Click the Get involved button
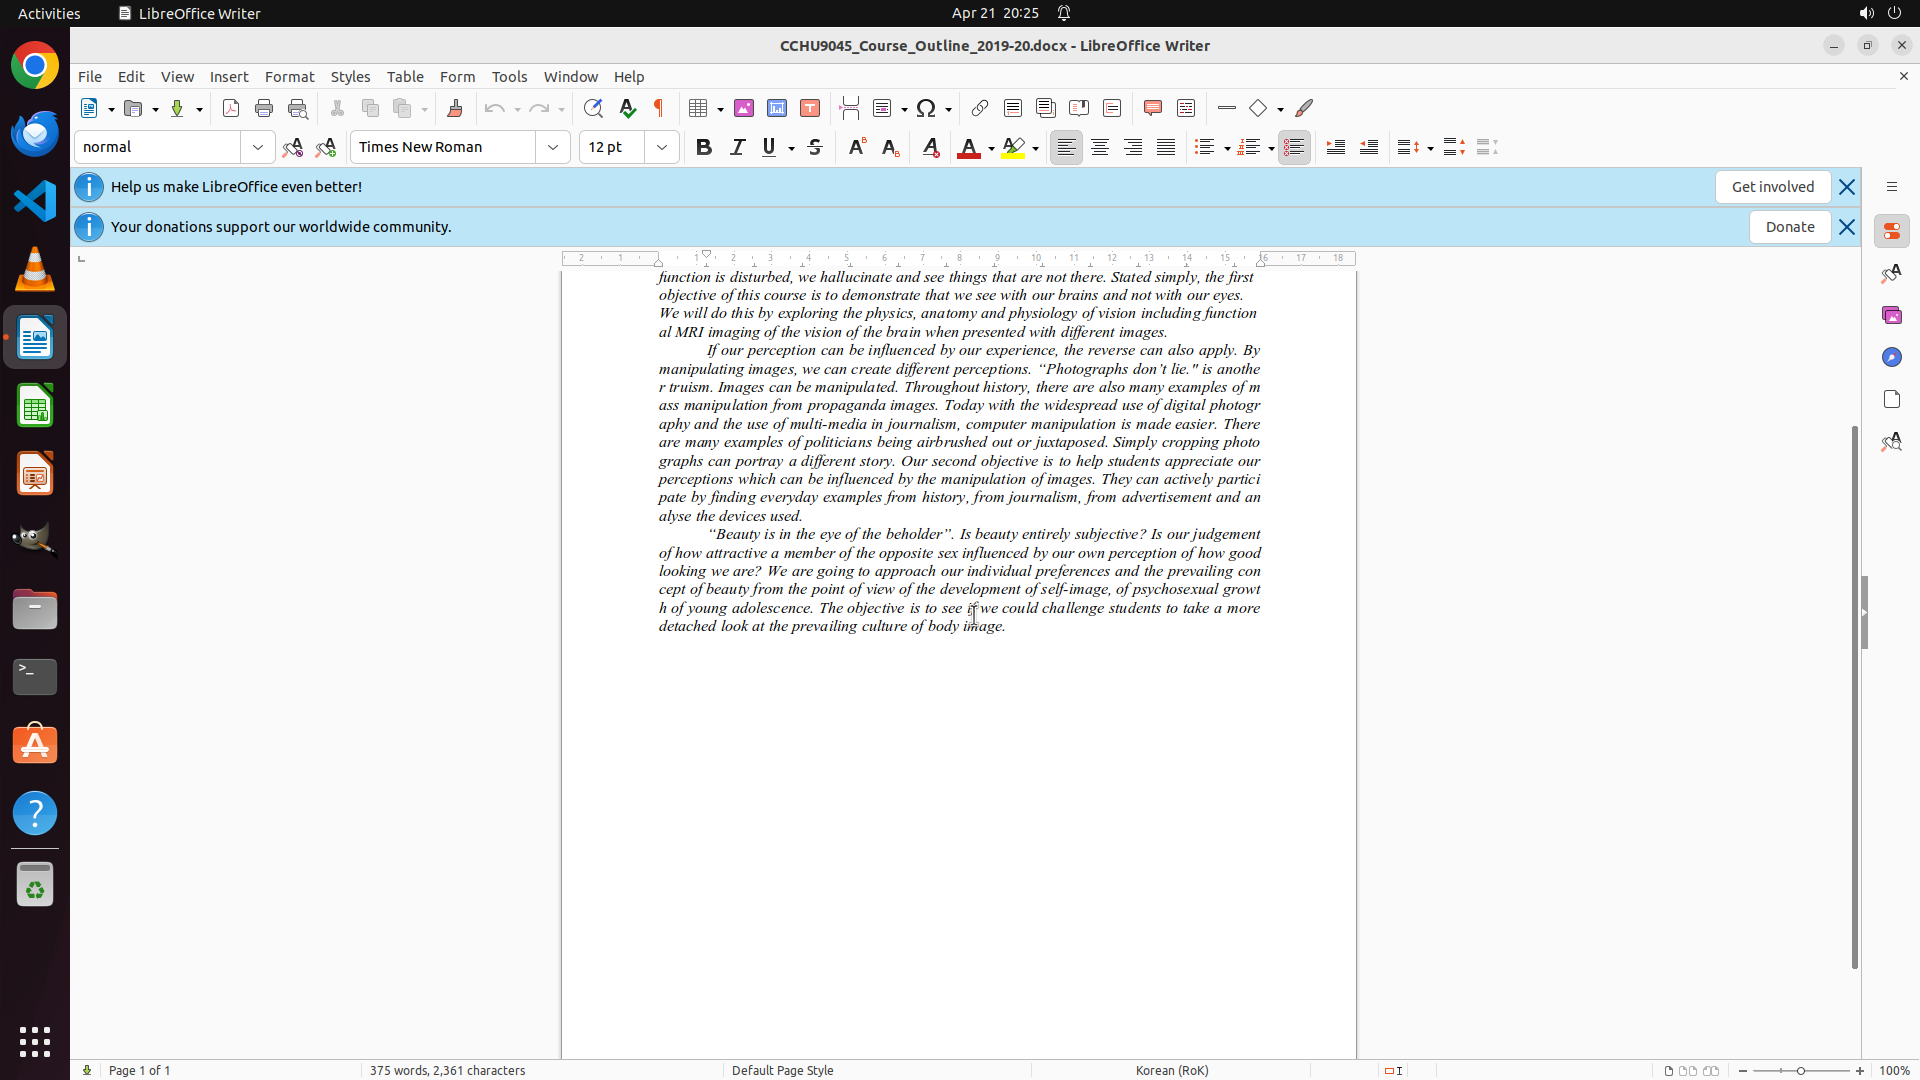 pos(1772,187)
